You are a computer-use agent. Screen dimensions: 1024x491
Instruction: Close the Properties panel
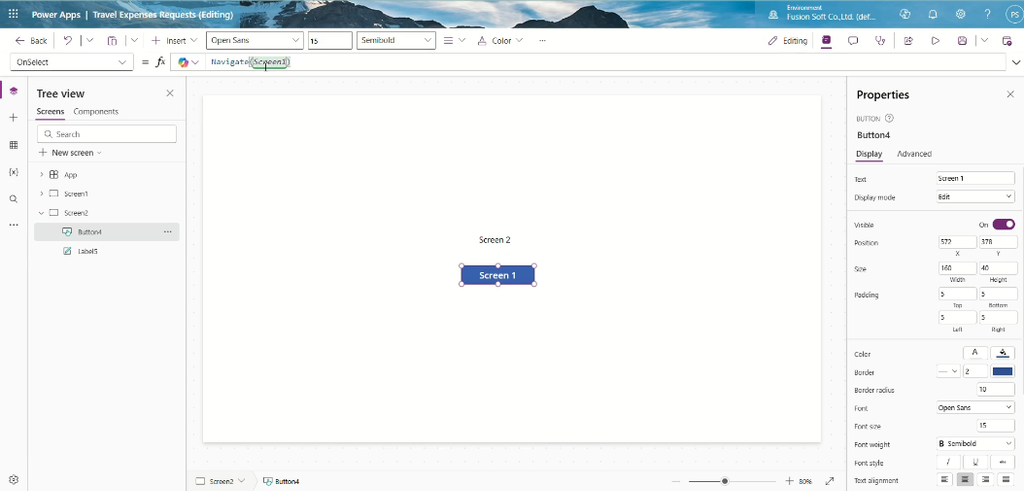[x=1010, y=95]
